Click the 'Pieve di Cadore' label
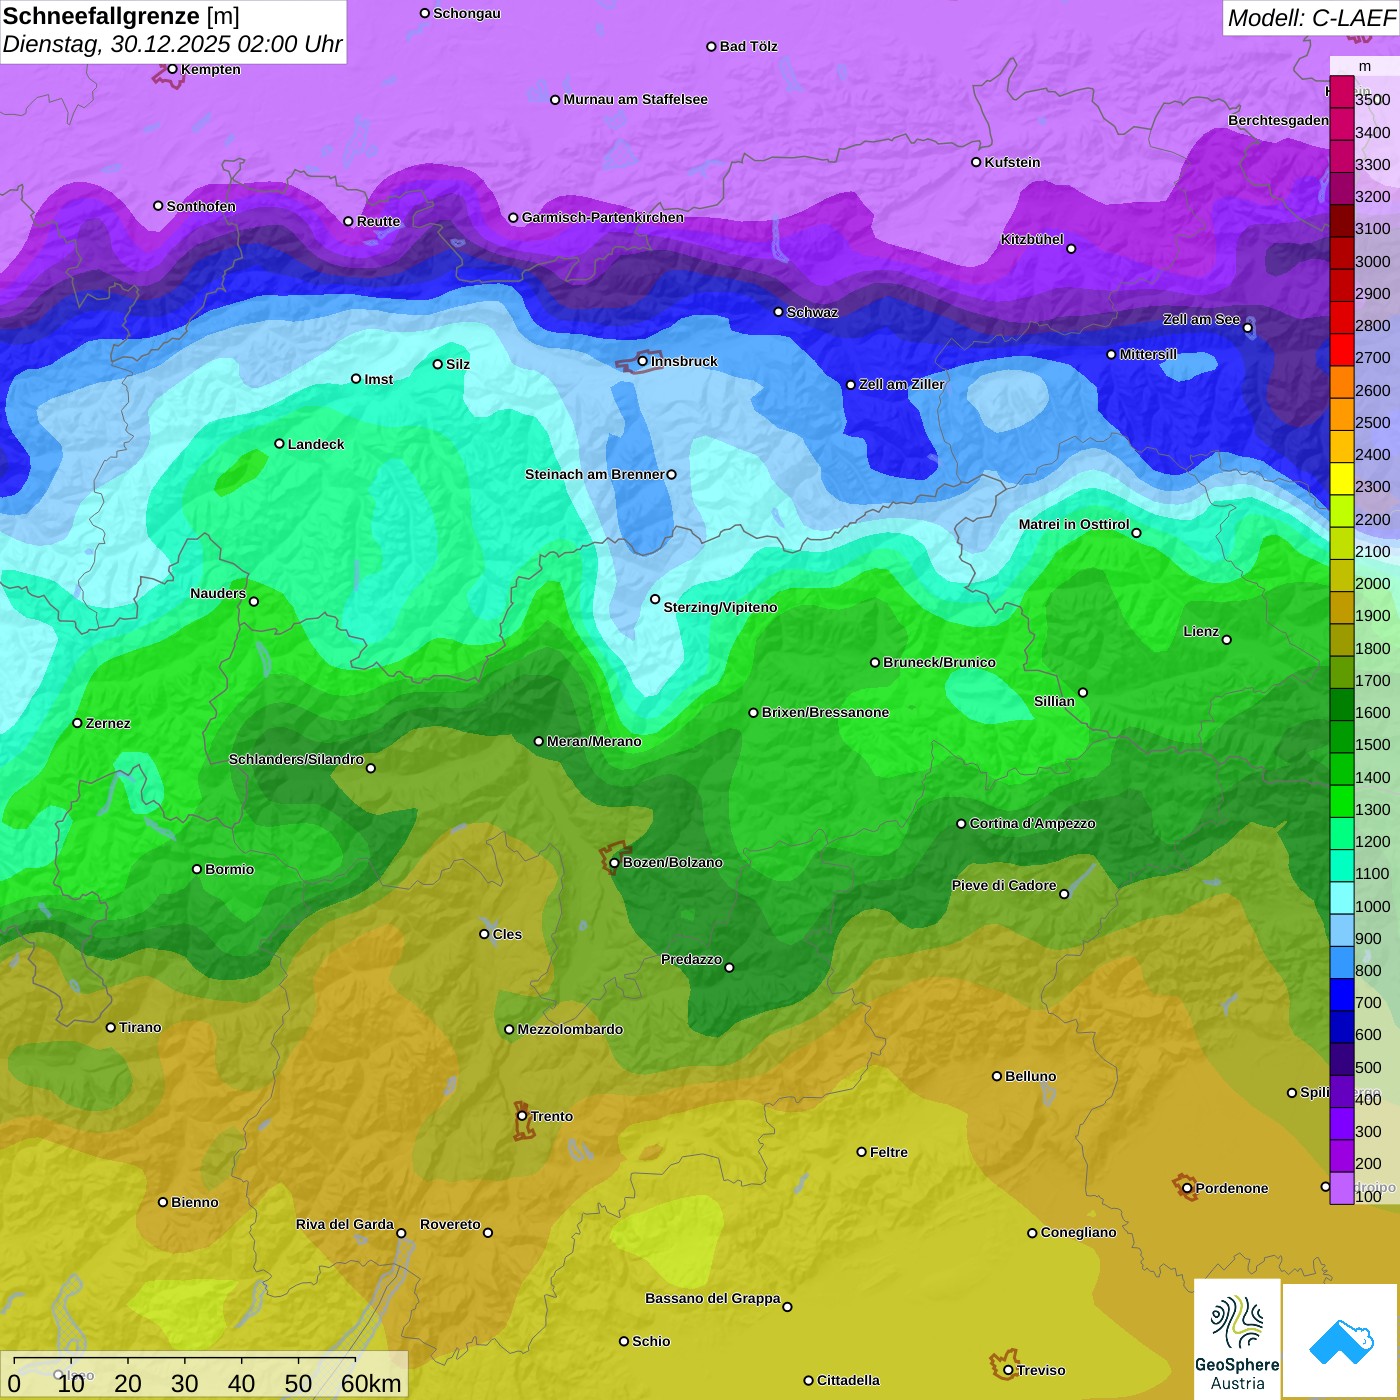The height and width of the screenshot is (1400, 1400). (x=1004, y=885)
